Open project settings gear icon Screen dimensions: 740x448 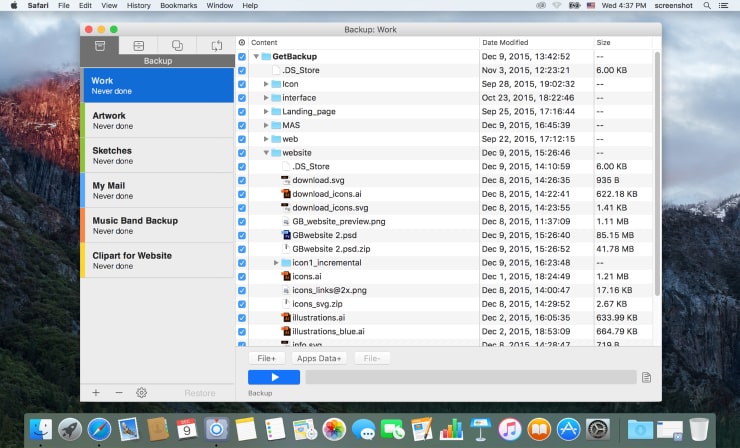(x=141, y=393)
